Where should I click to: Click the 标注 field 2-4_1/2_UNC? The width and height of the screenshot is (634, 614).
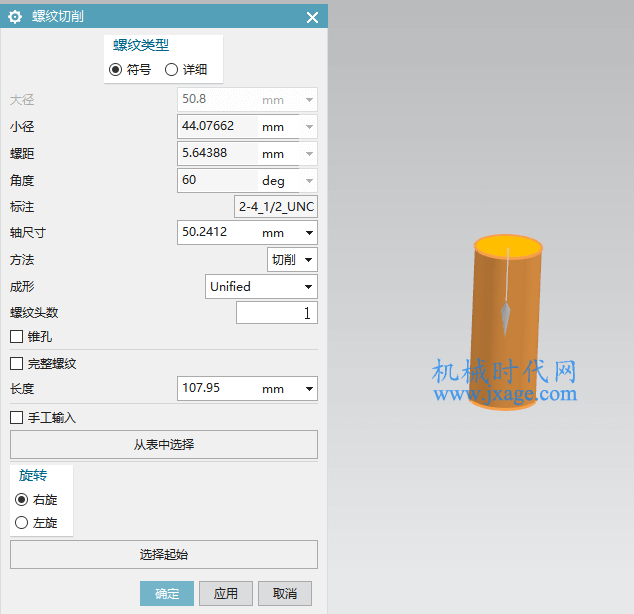(x=276, y=207)
